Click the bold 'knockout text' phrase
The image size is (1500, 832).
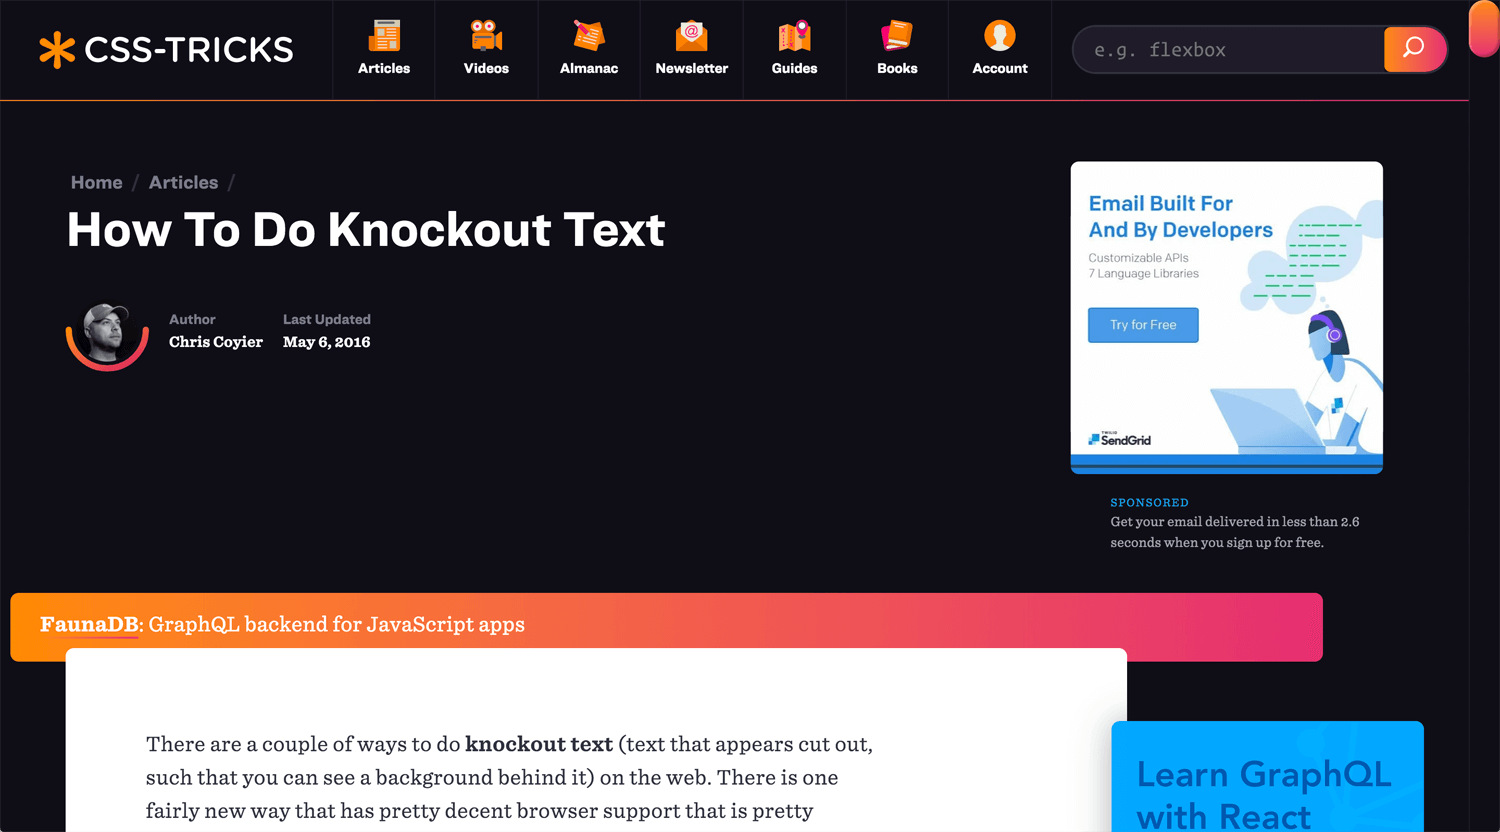click(539, 744)
